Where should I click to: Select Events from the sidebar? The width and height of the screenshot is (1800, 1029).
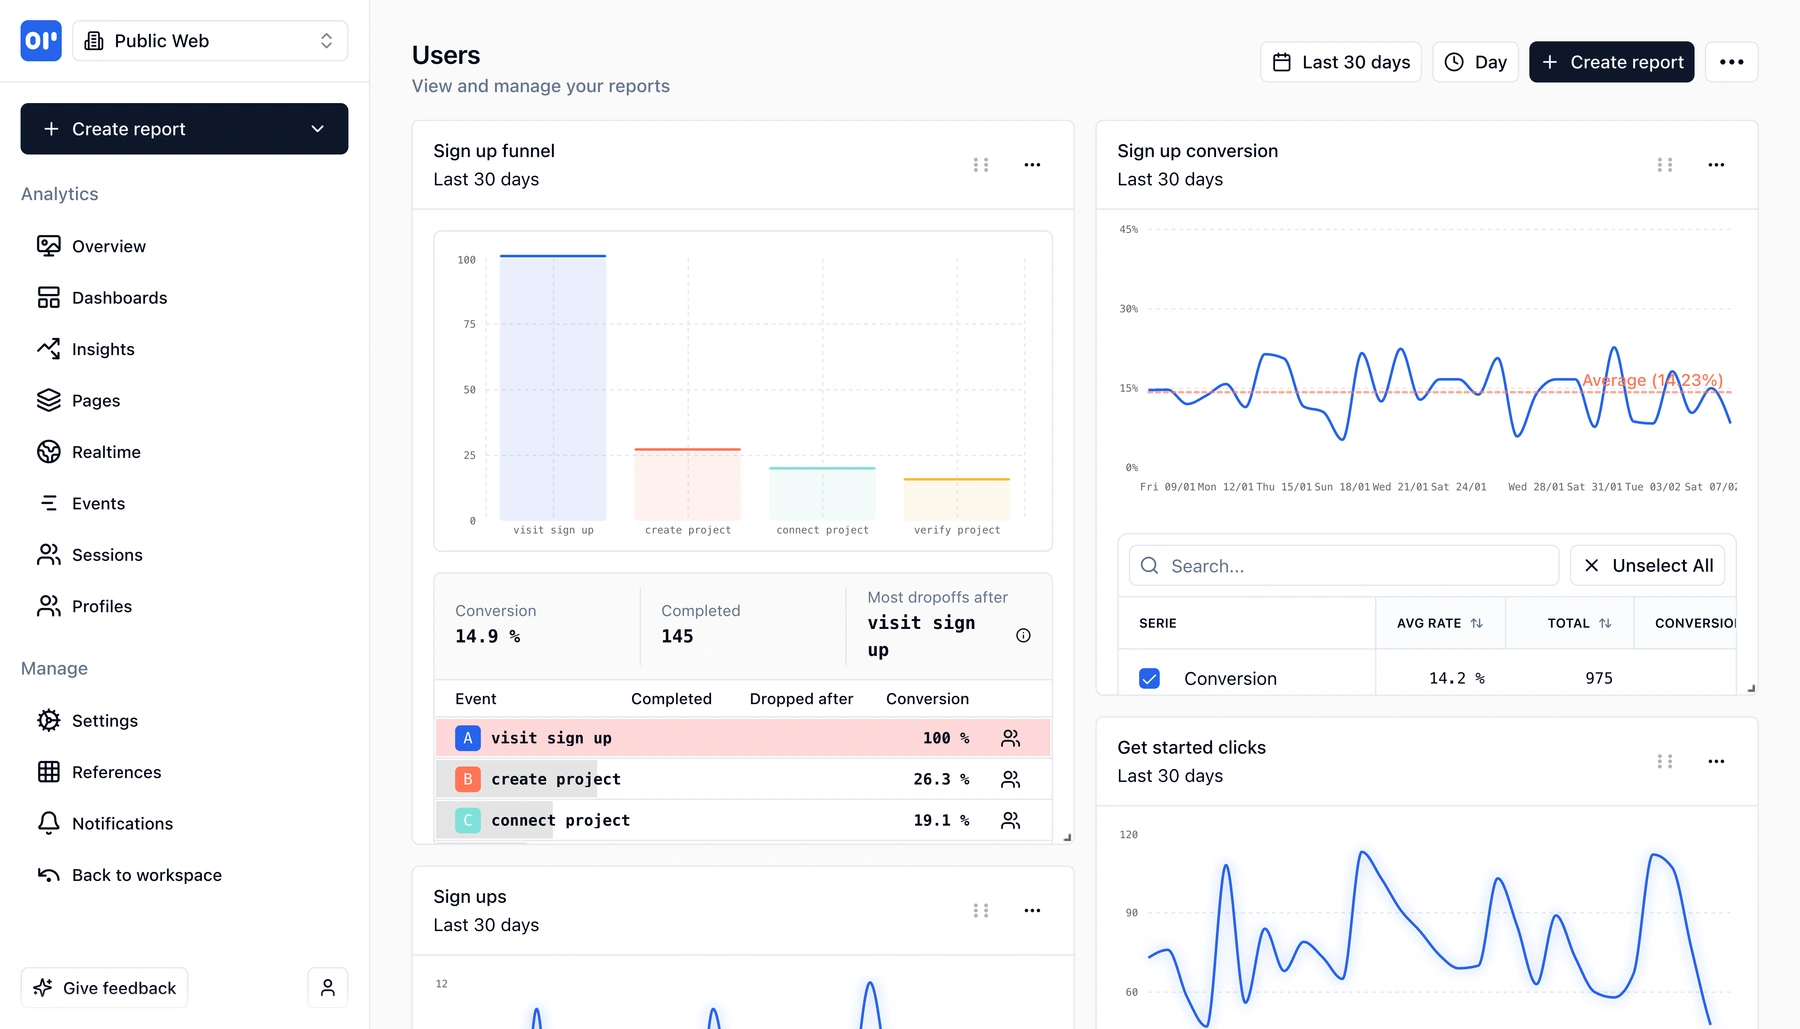[x=98, y=503]
